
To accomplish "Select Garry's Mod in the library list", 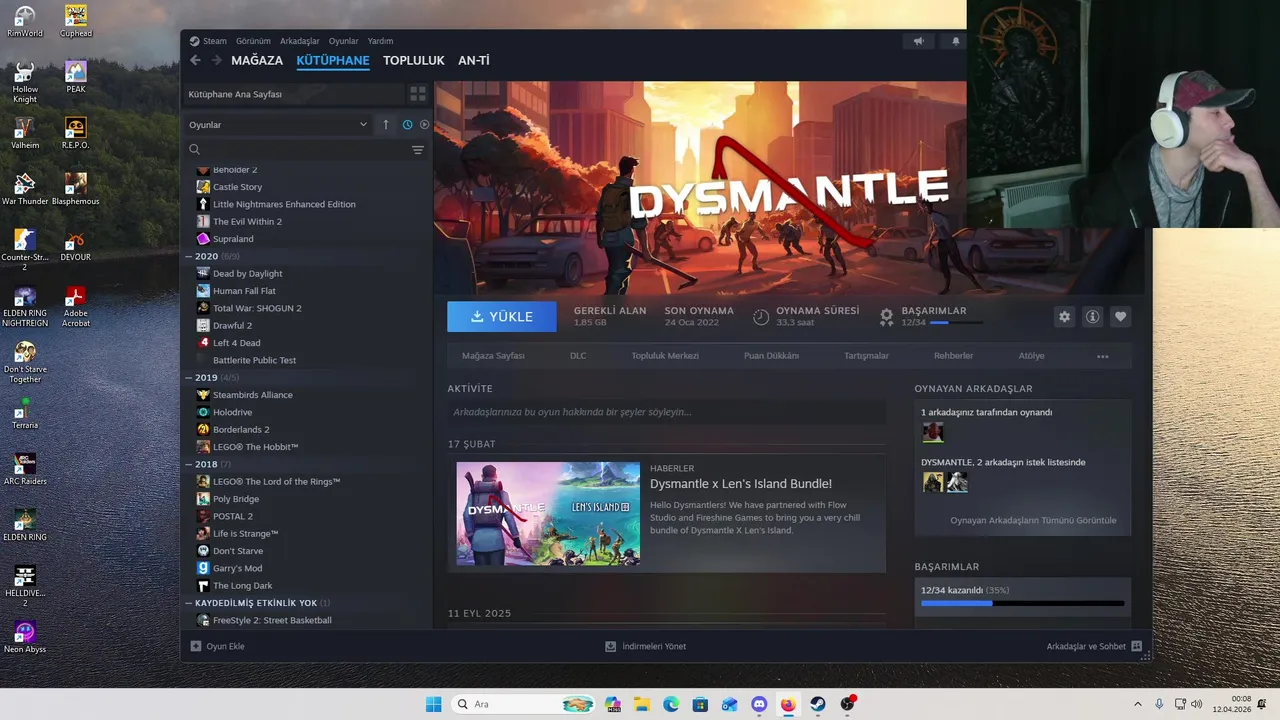I will [237, 568].
